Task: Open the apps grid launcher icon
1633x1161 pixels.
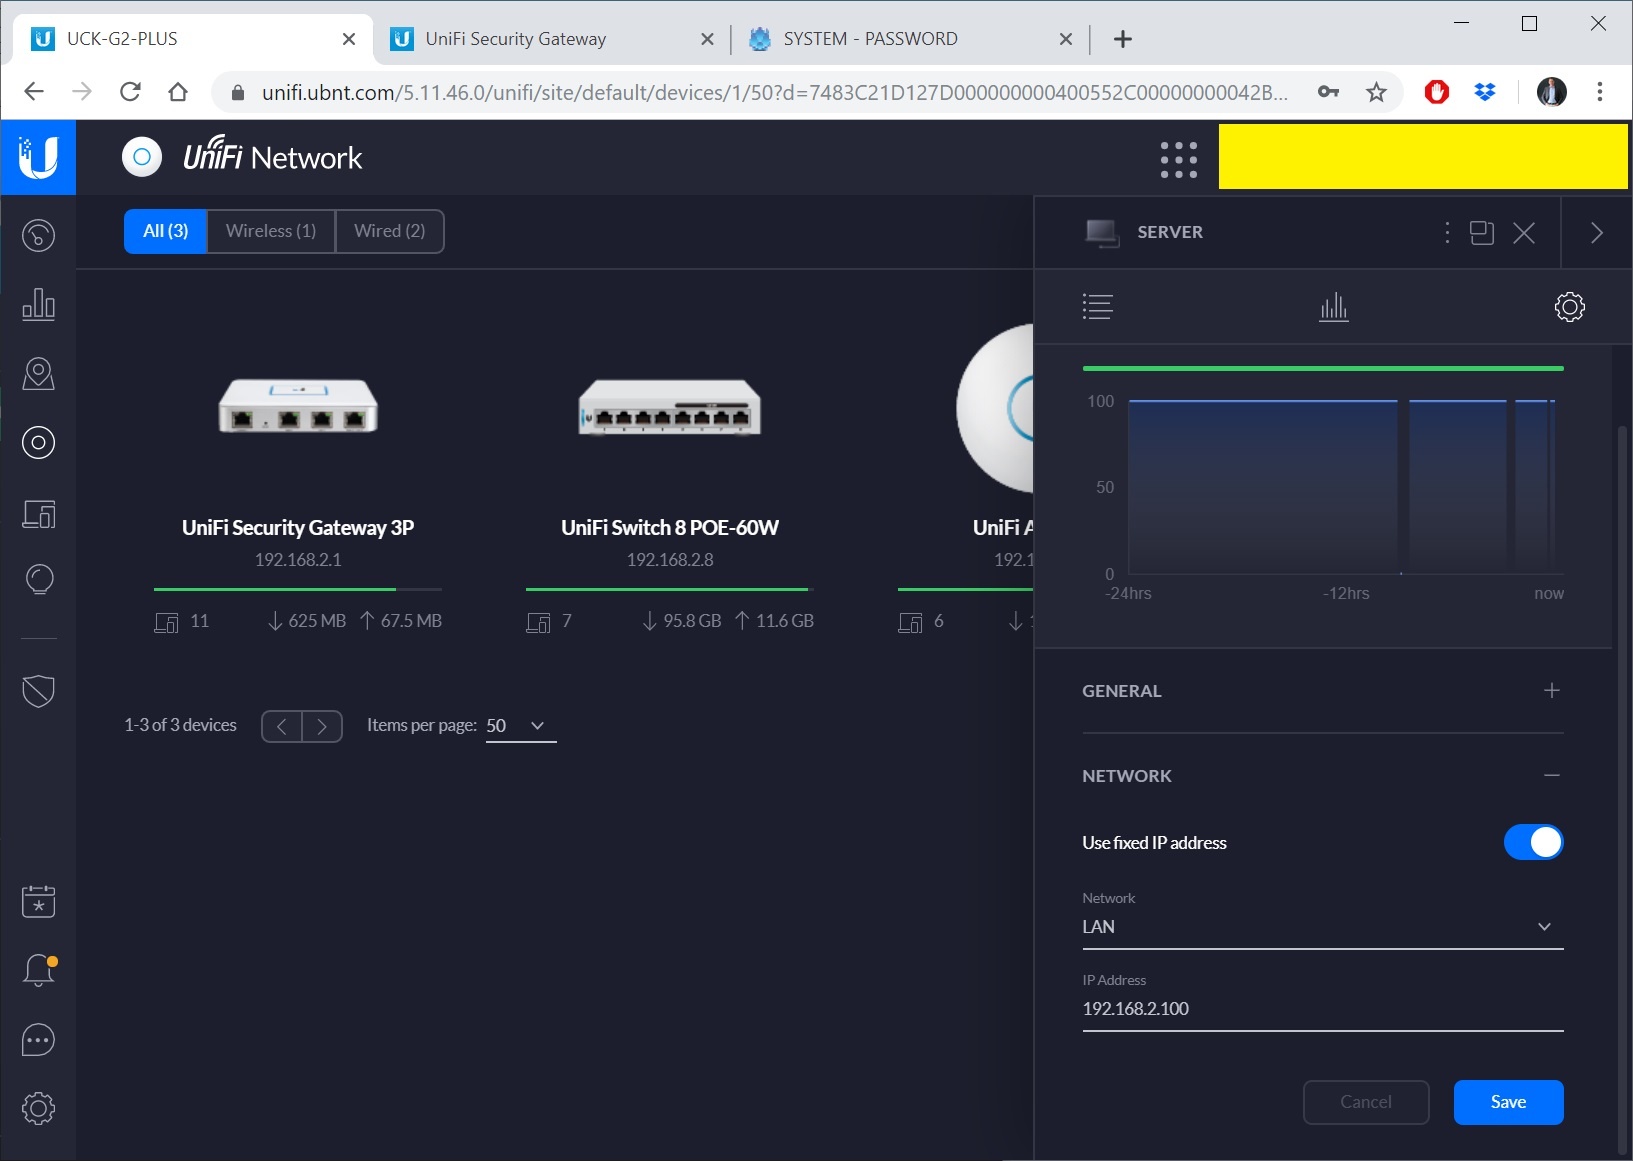Action: point(1179,159)
